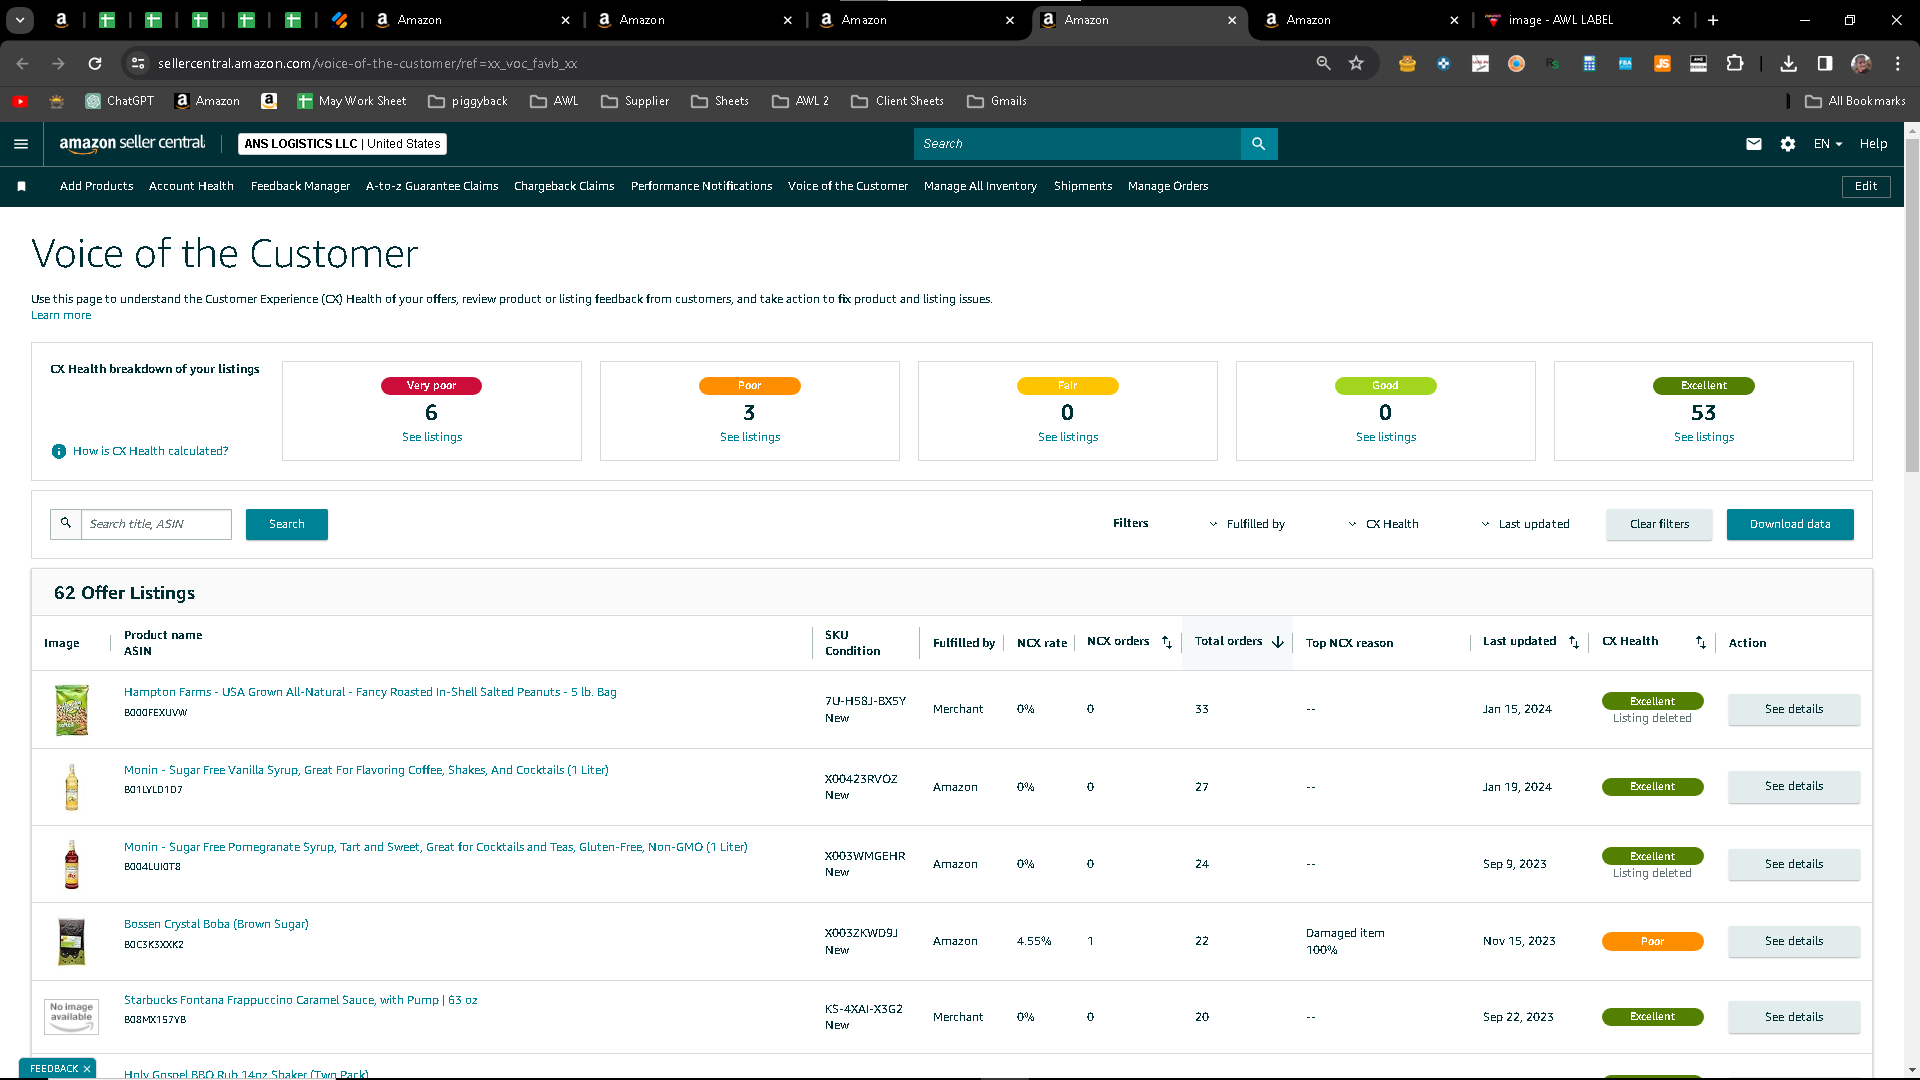Sort by Total orders arrow
This screenshot has height=1080, width=1920.
click(1278, 642)
